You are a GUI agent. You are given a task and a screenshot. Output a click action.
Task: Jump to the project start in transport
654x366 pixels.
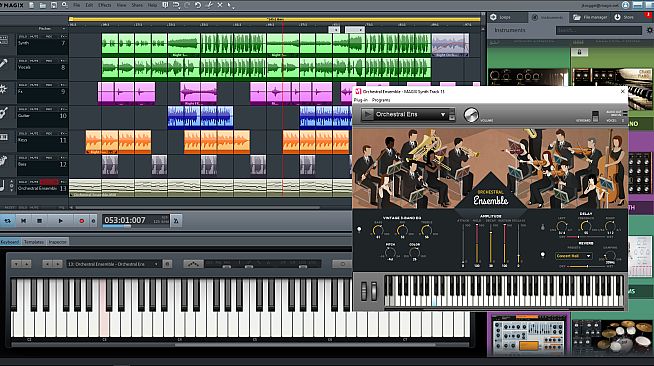point(23,221)
